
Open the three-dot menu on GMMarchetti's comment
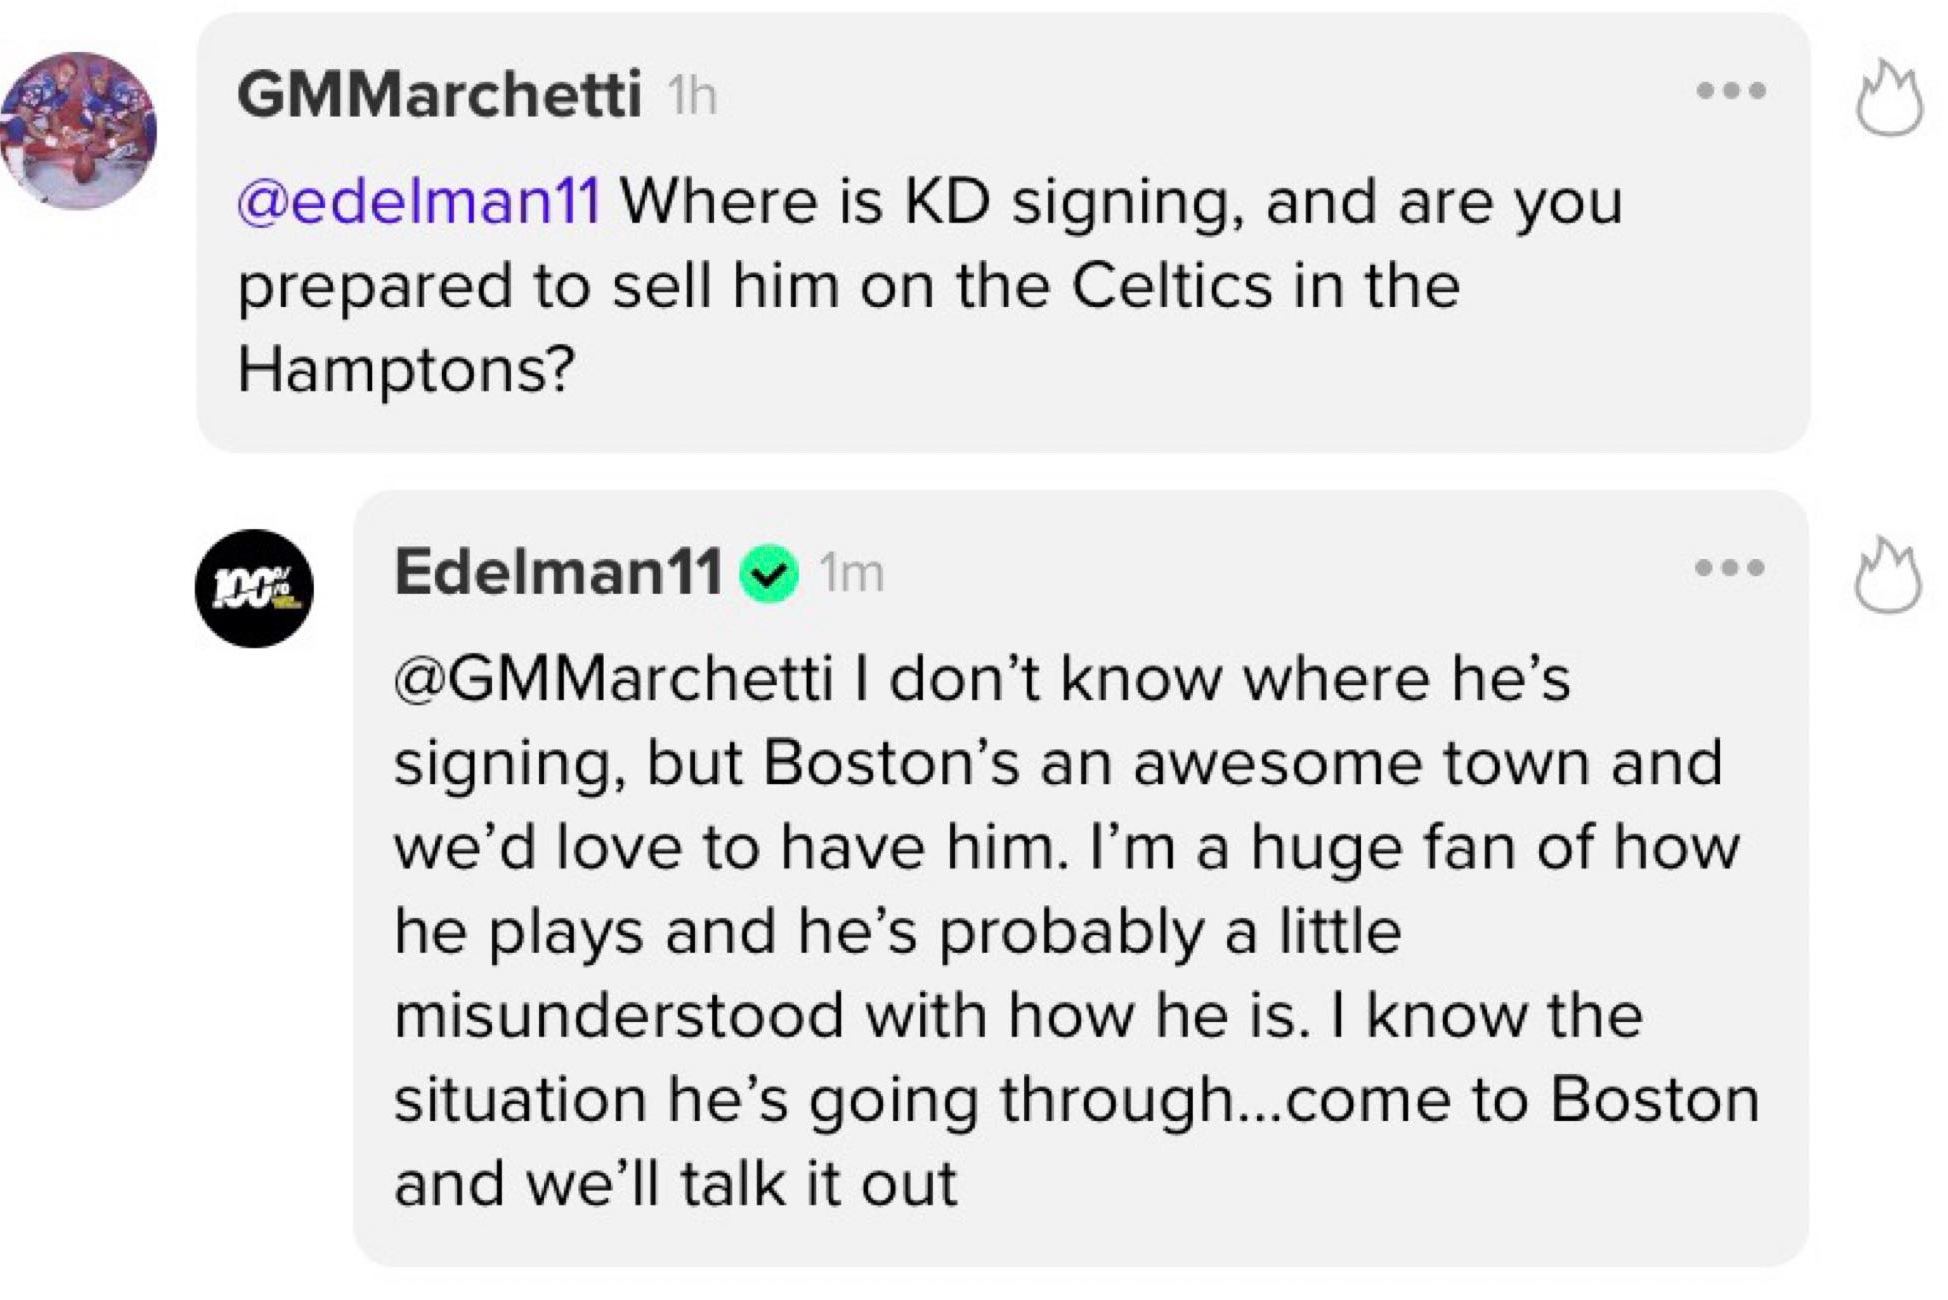click(1731, 91)
